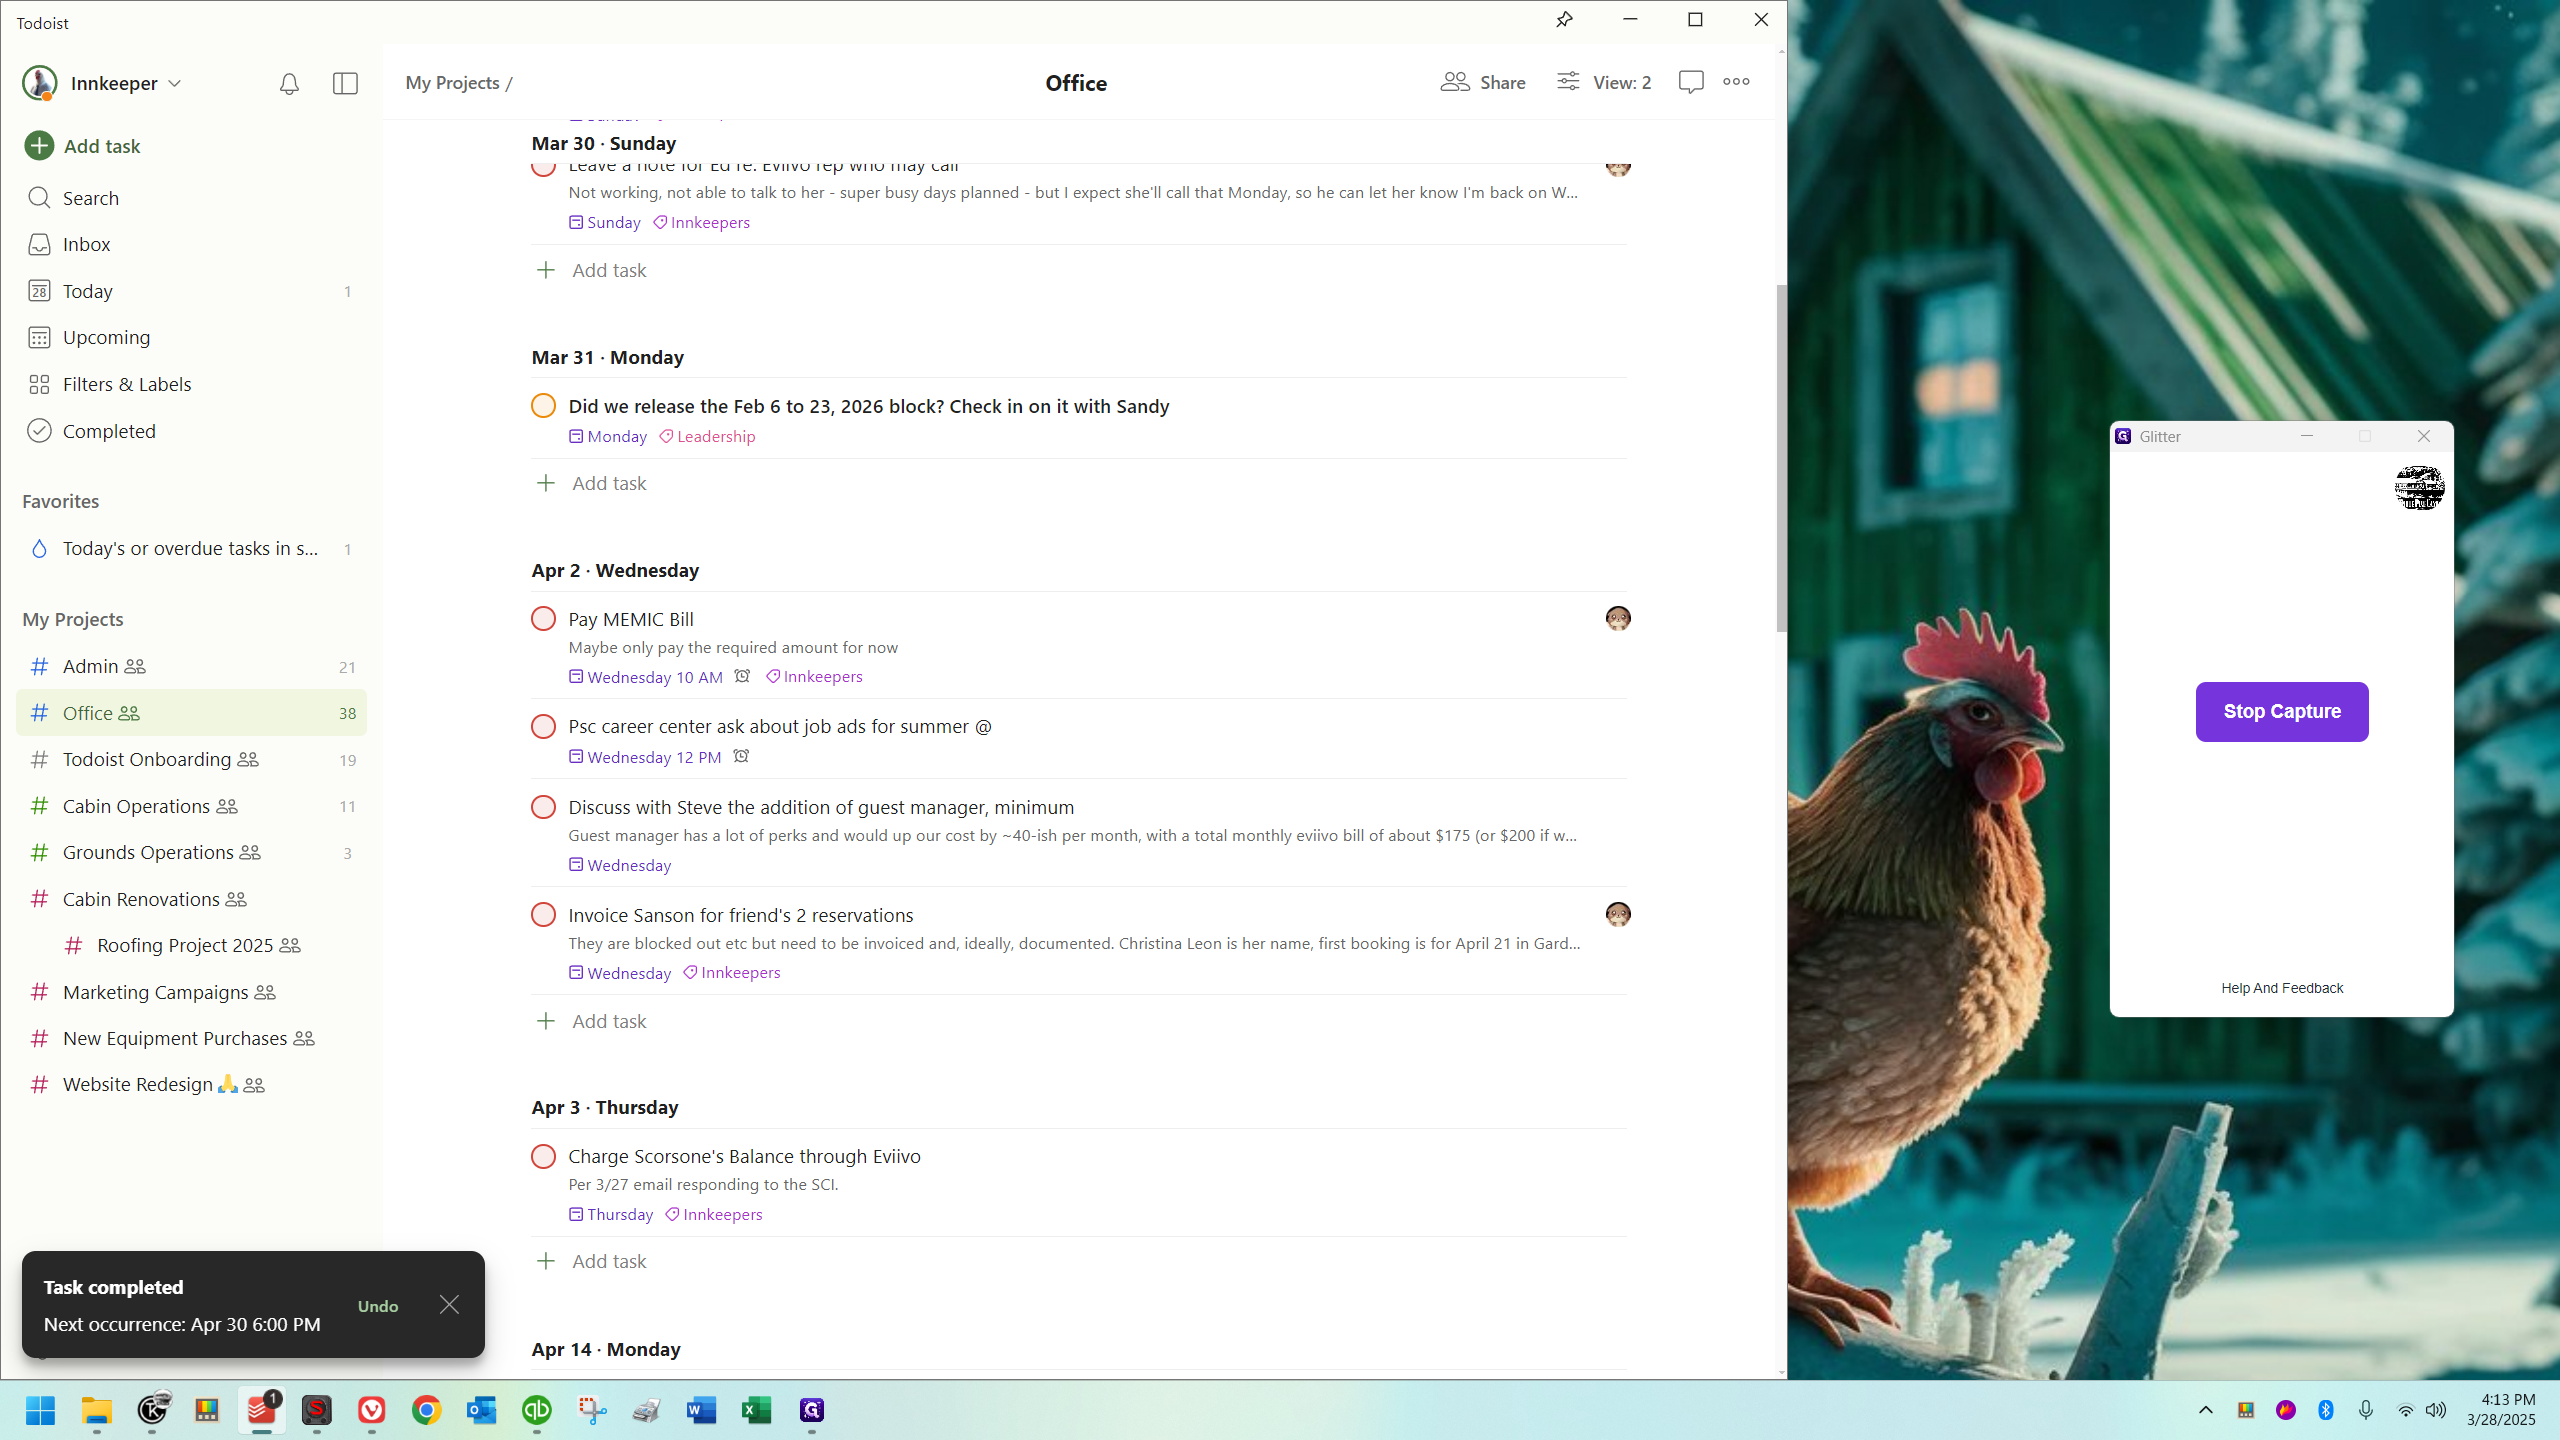This screenshot has width=2560, height=1440.
Task: Open Excel from the taskbar
Action: click(756, 1410)
